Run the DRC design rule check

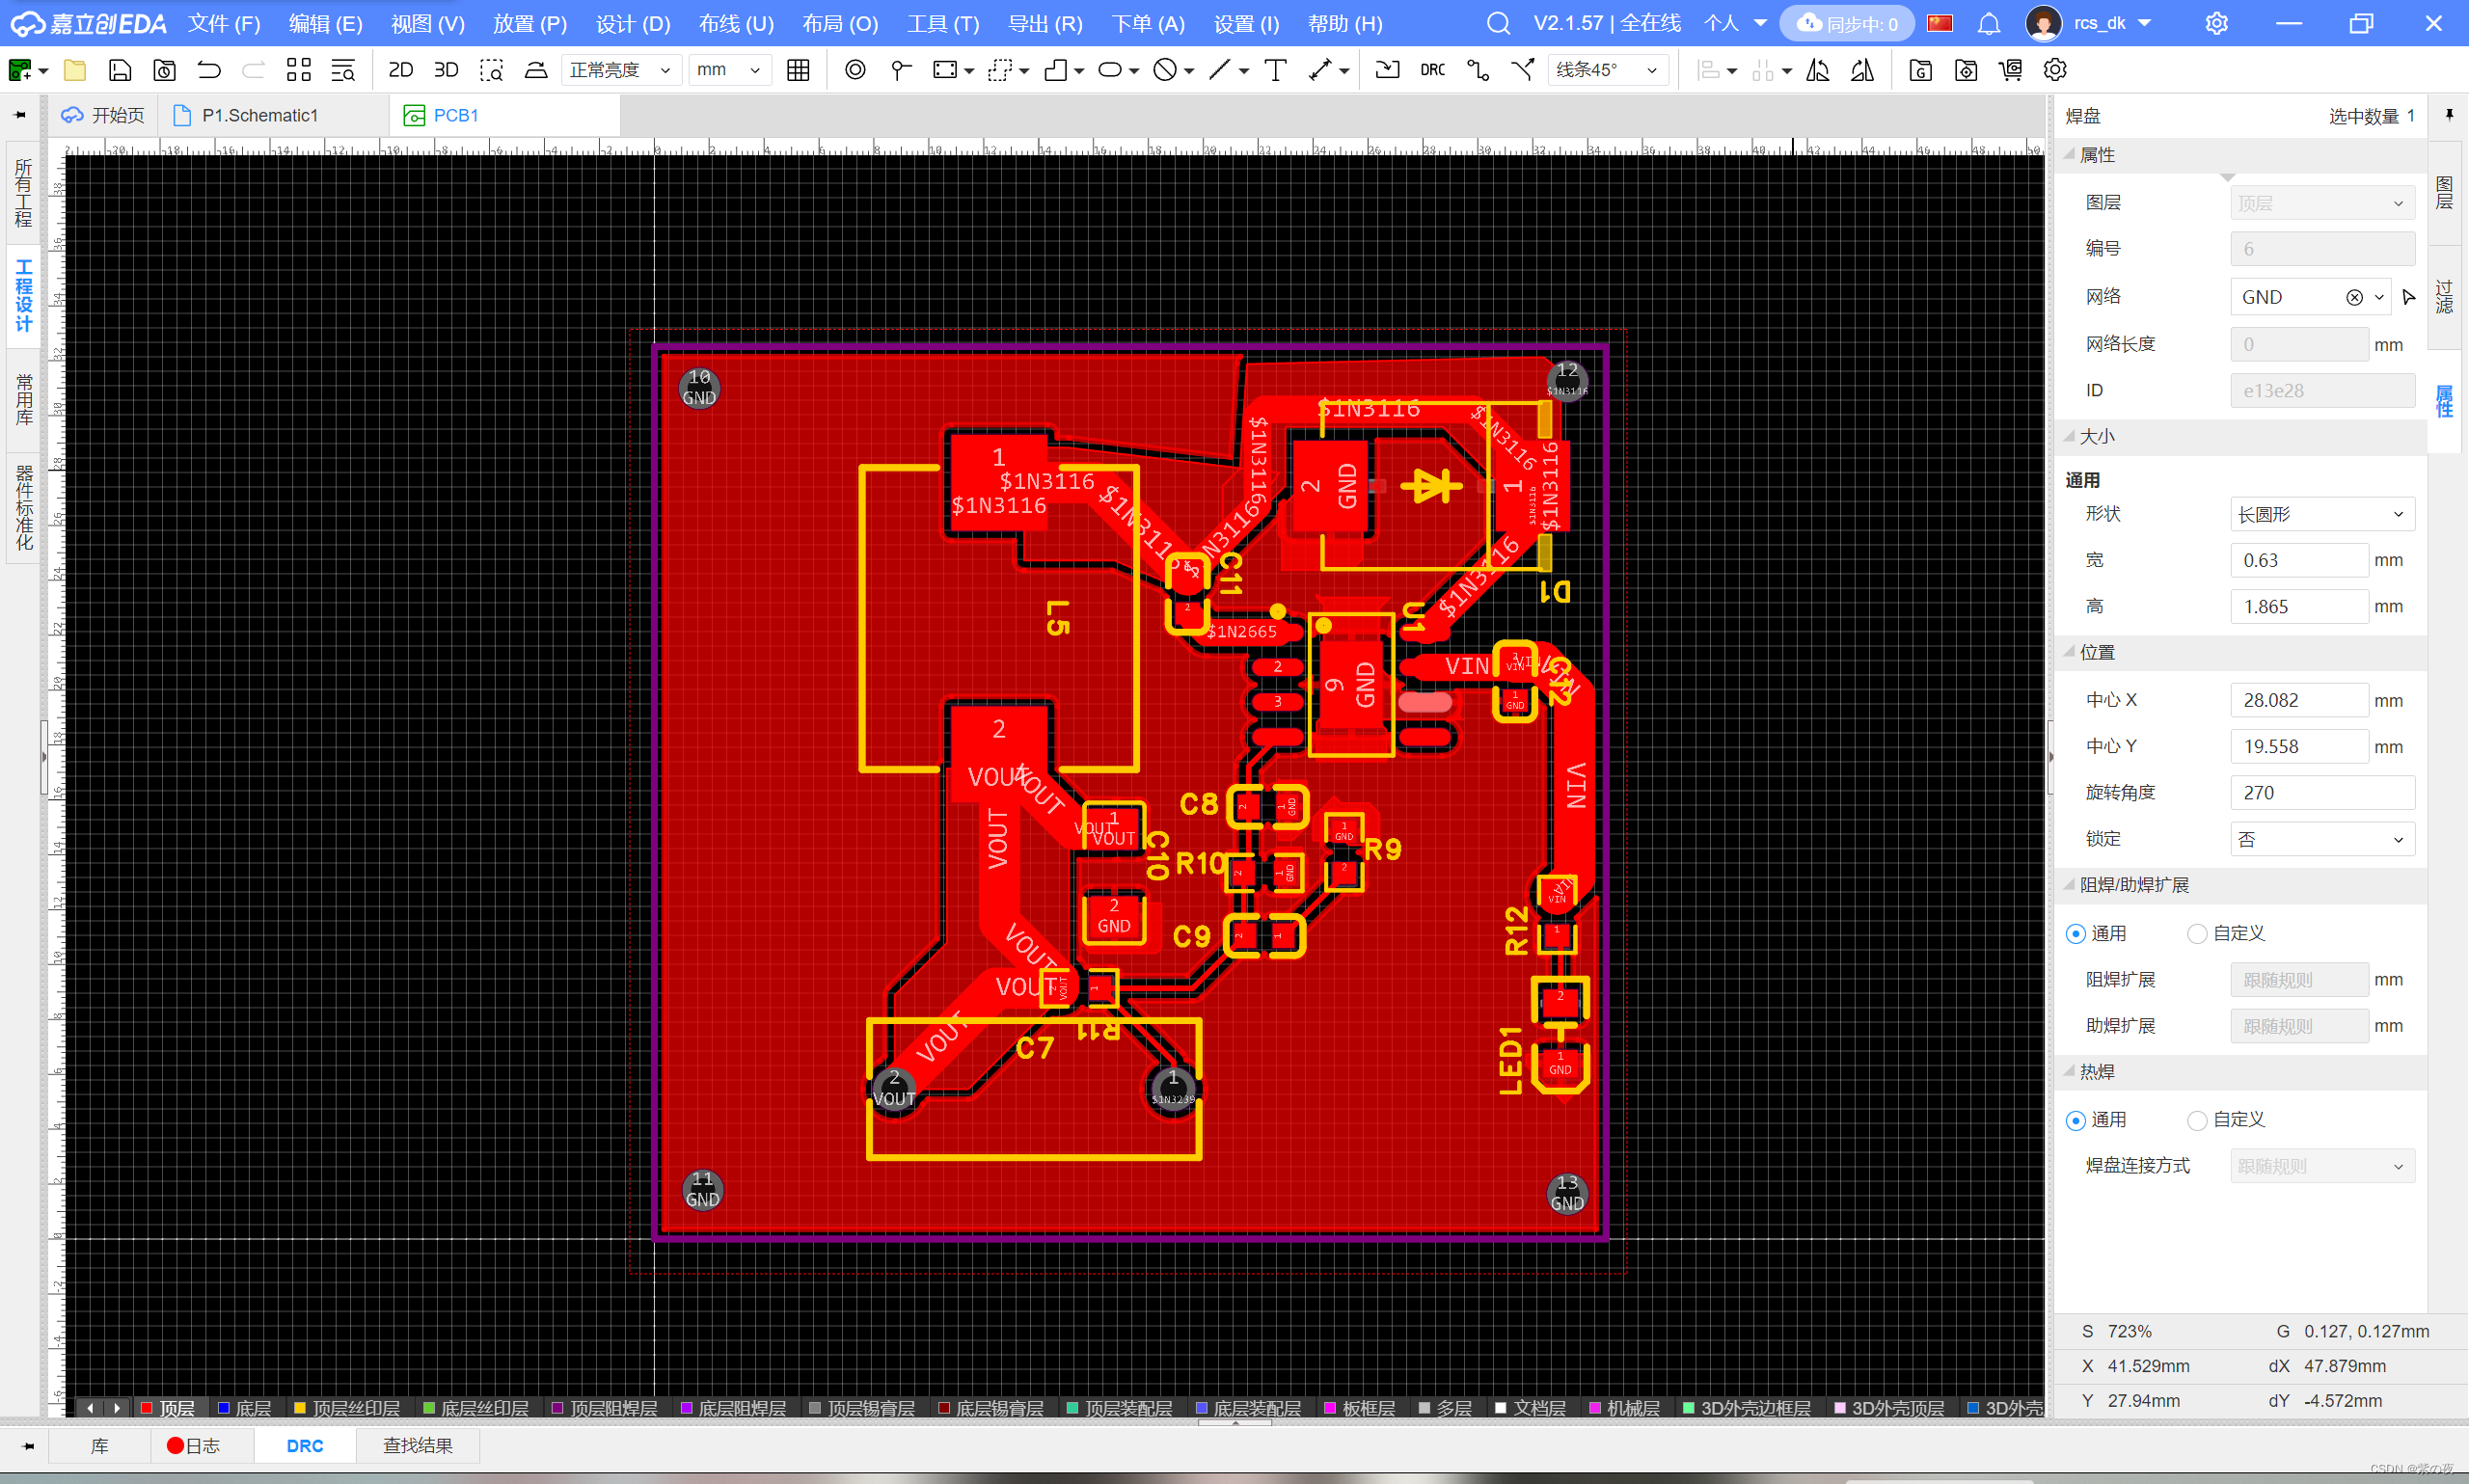(1432, 70)
